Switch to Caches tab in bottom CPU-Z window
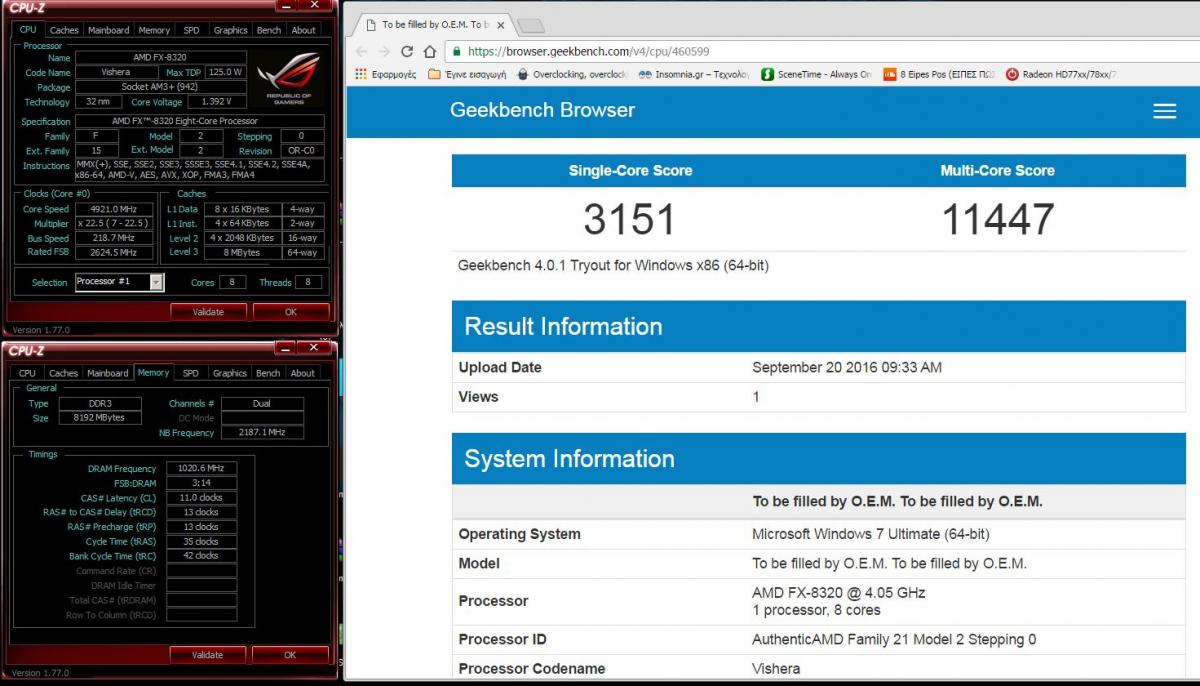Viewport: 1200px width, 686px height. 63,373
